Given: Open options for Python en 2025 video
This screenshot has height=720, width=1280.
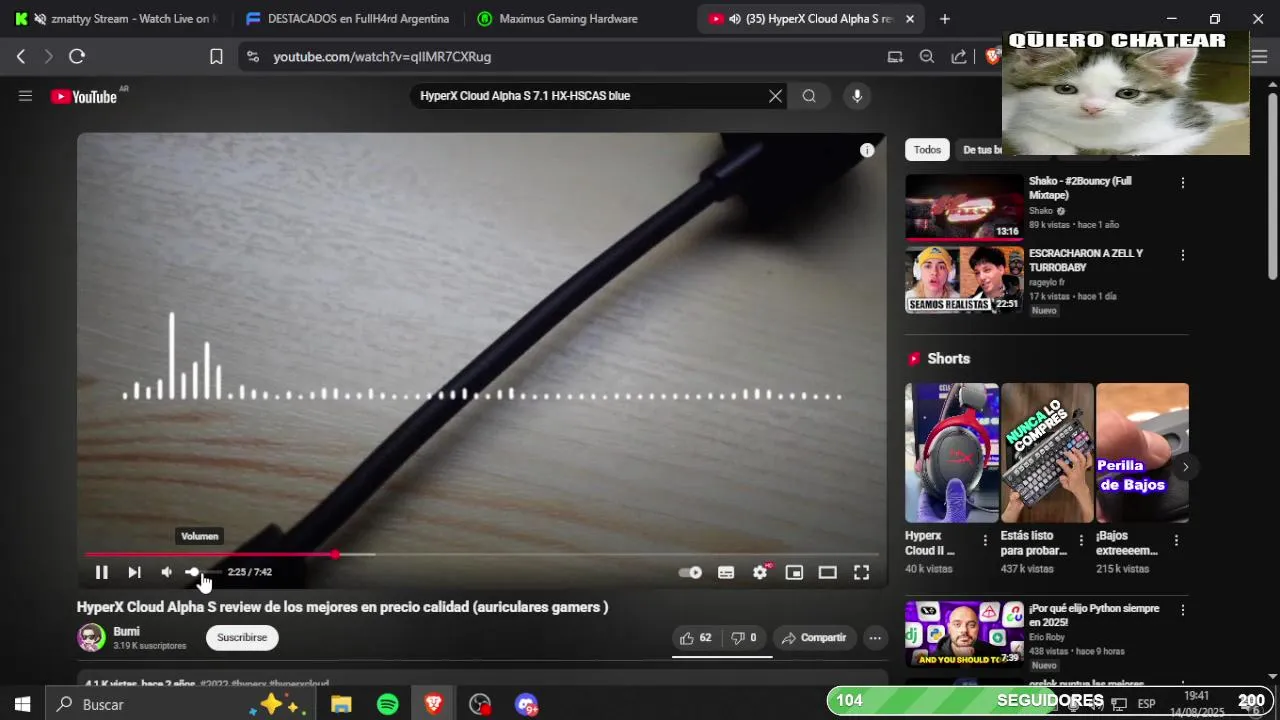Looking at the screenshot, I should 1182,610.
